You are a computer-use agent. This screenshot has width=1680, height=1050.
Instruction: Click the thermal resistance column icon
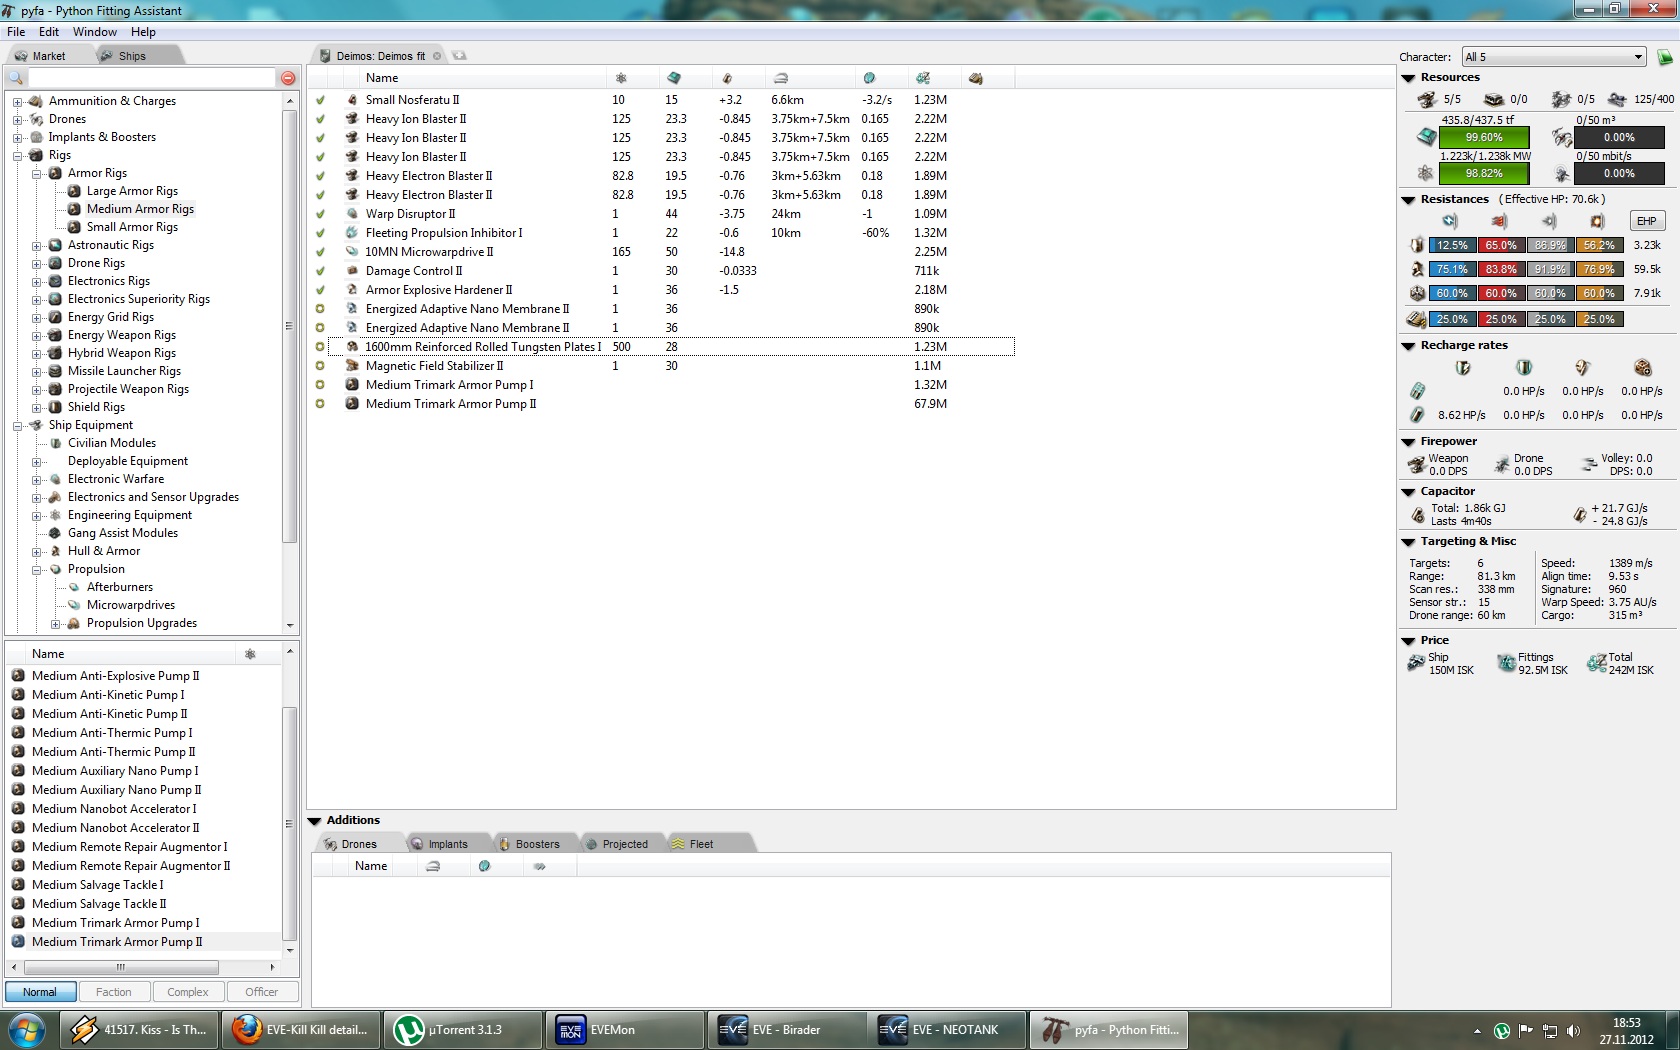click(1499, 221)
